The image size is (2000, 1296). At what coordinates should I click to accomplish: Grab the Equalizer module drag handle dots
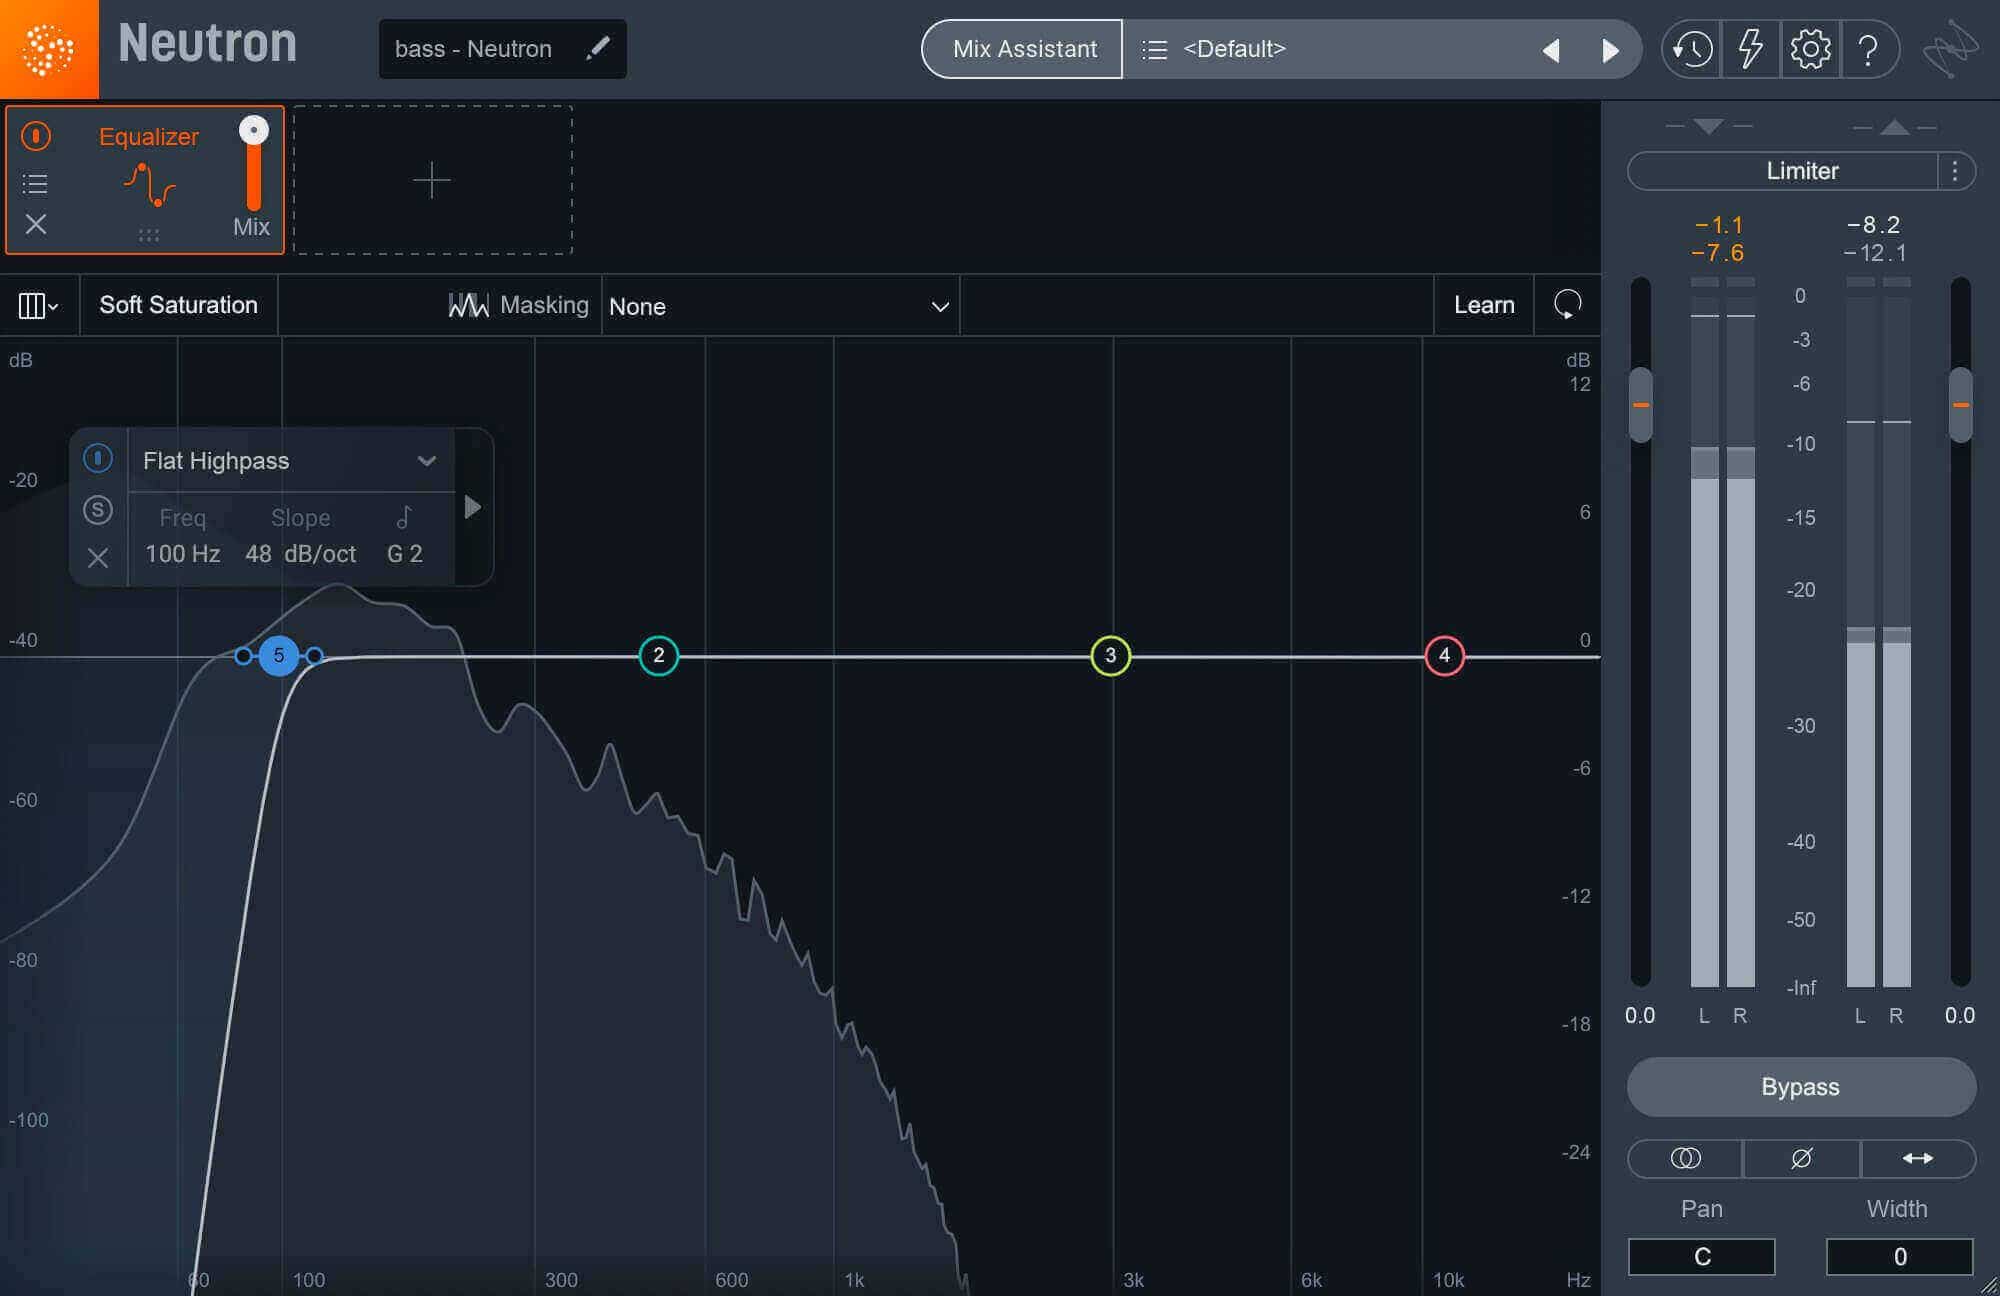point(149,235)
